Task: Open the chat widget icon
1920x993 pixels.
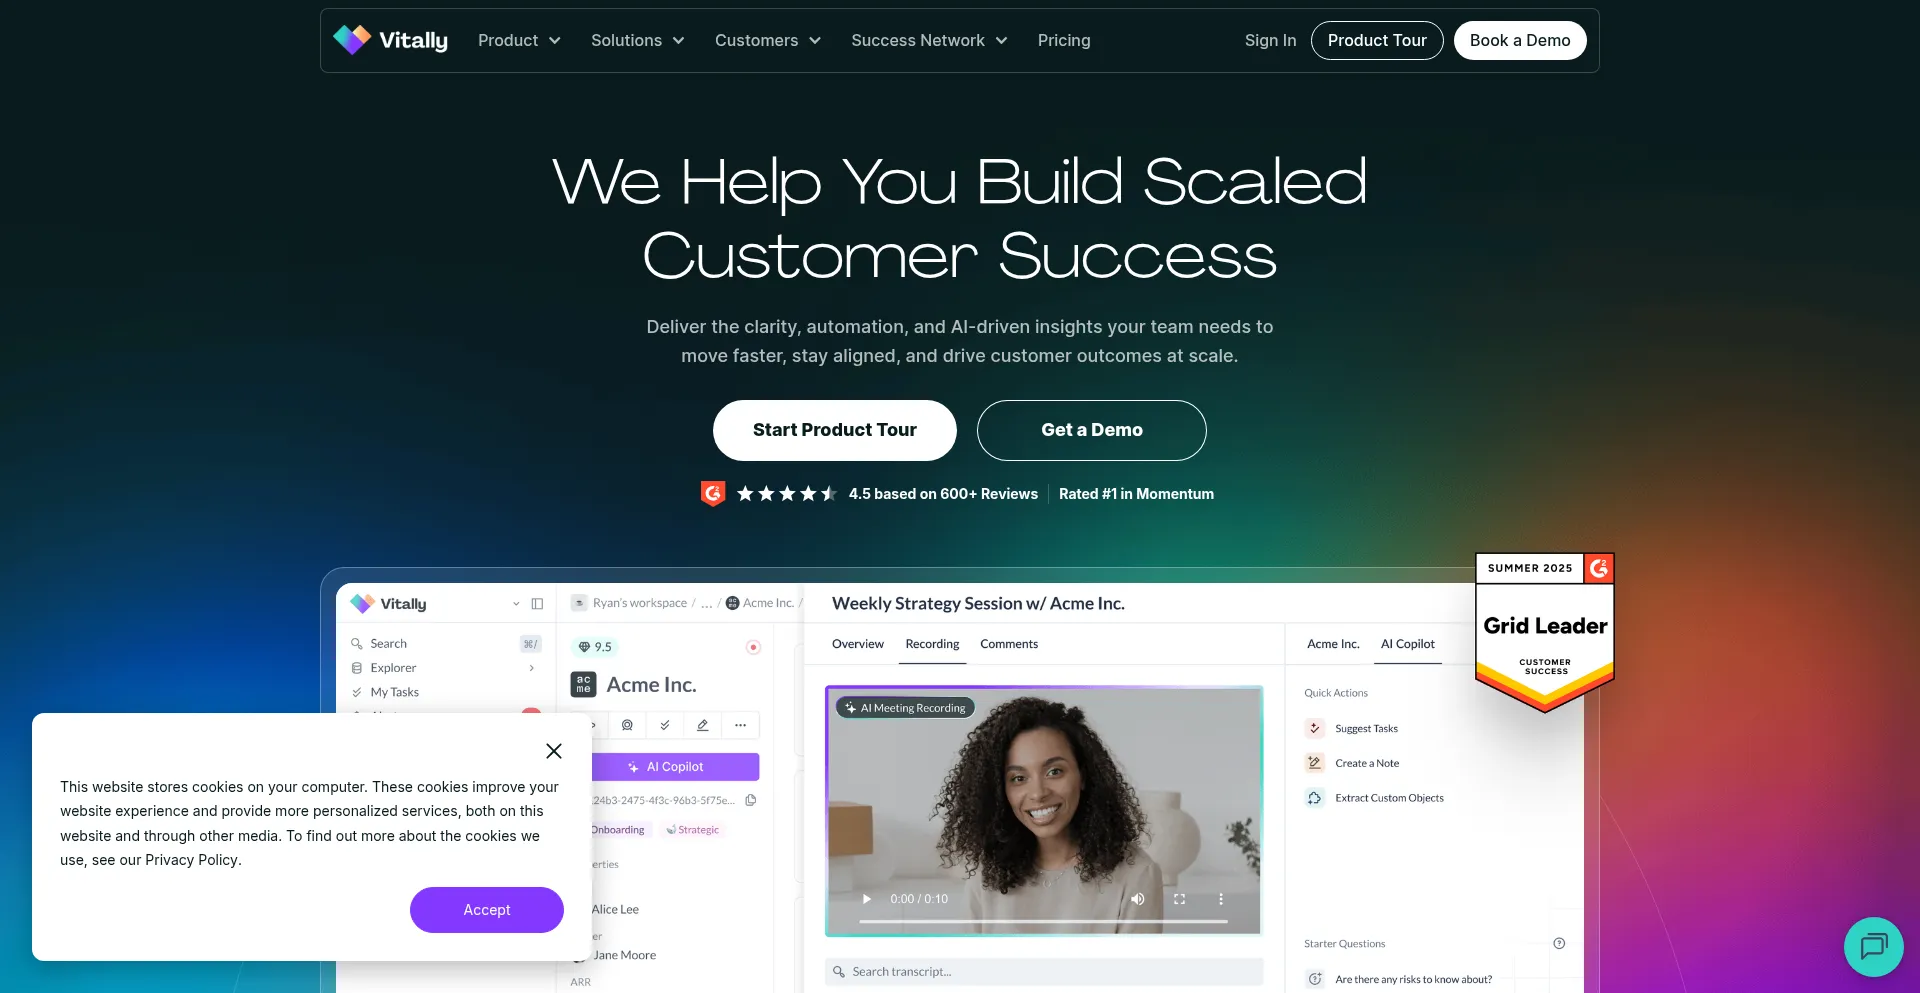Action: [1873, 946]
